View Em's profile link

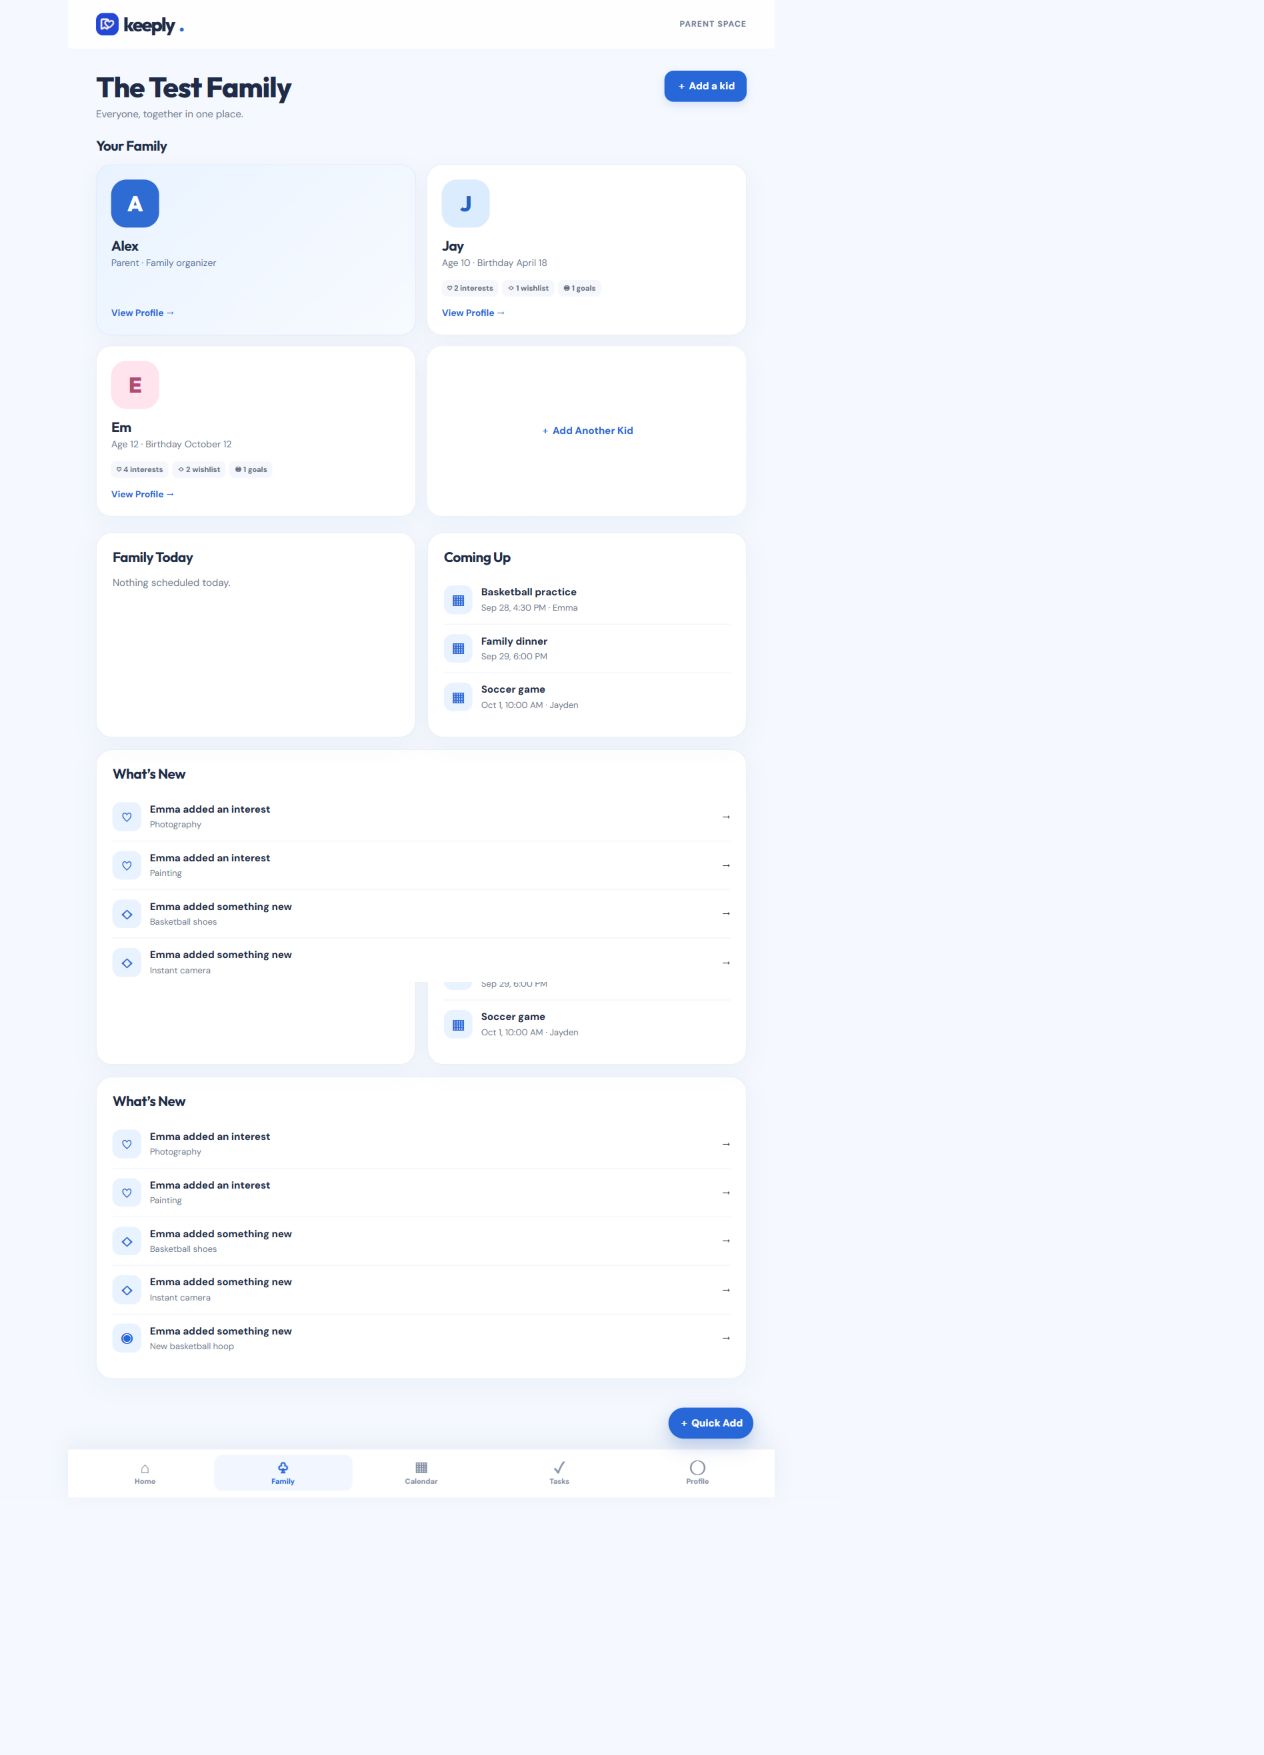(x=142, y=494)
